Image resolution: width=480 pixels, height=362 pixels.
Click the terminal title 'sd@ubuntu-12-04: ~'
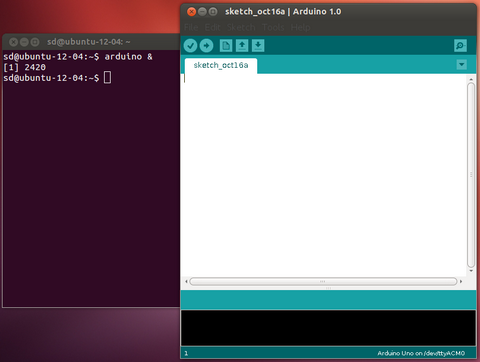point(89,42)
